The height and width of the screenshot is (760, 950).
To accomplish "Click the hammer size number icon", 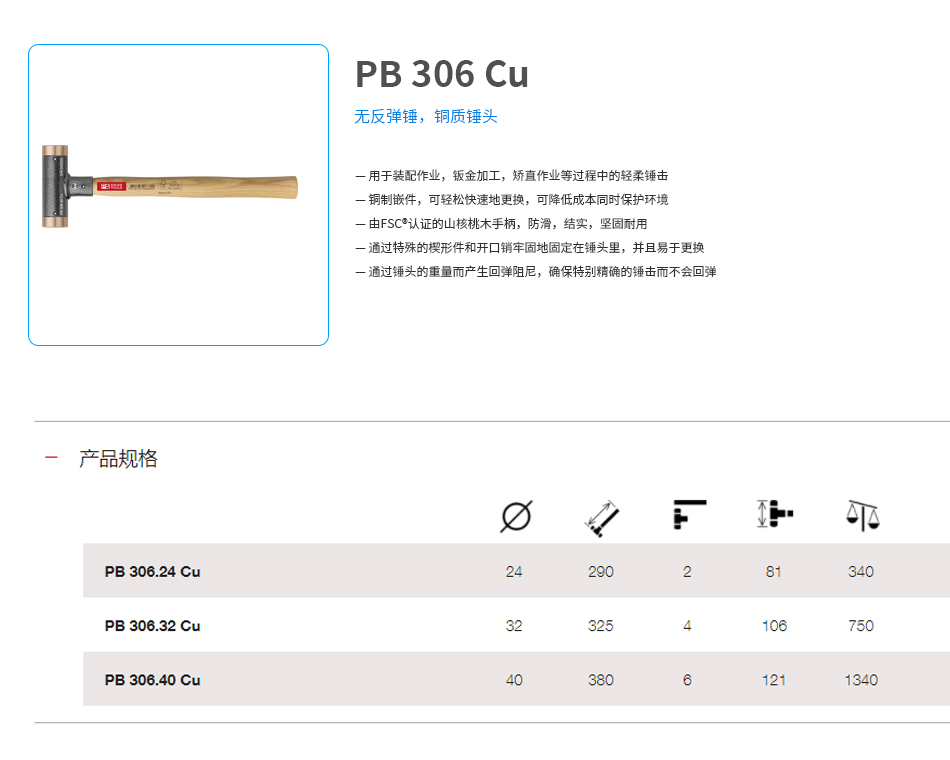I will tap(689, 515).
